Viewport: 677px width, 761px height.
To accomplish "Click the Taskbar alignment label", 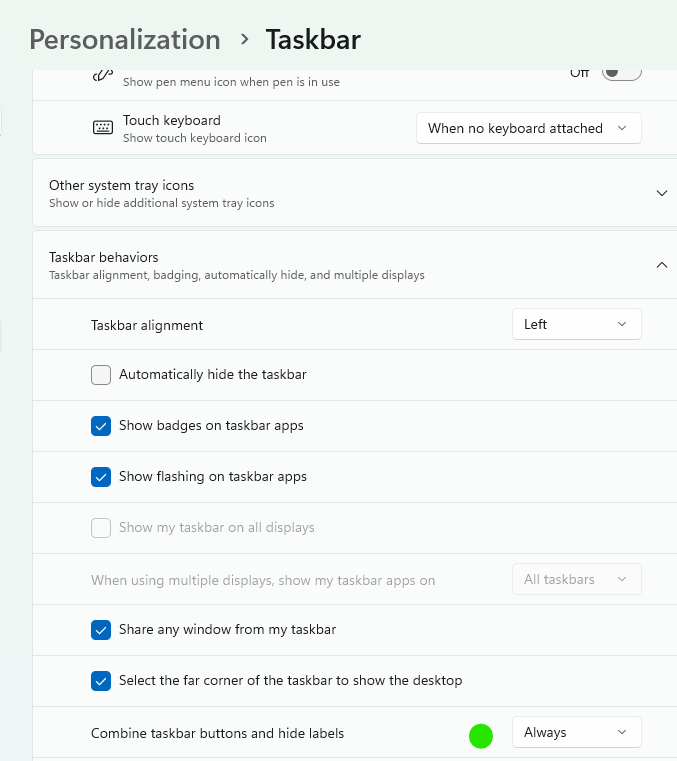I will 147,325.
